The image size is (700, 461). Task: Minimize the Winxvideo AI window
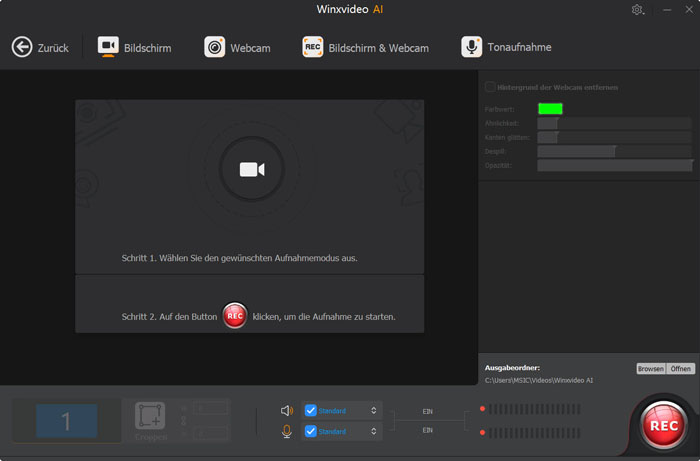pos(667,10)
